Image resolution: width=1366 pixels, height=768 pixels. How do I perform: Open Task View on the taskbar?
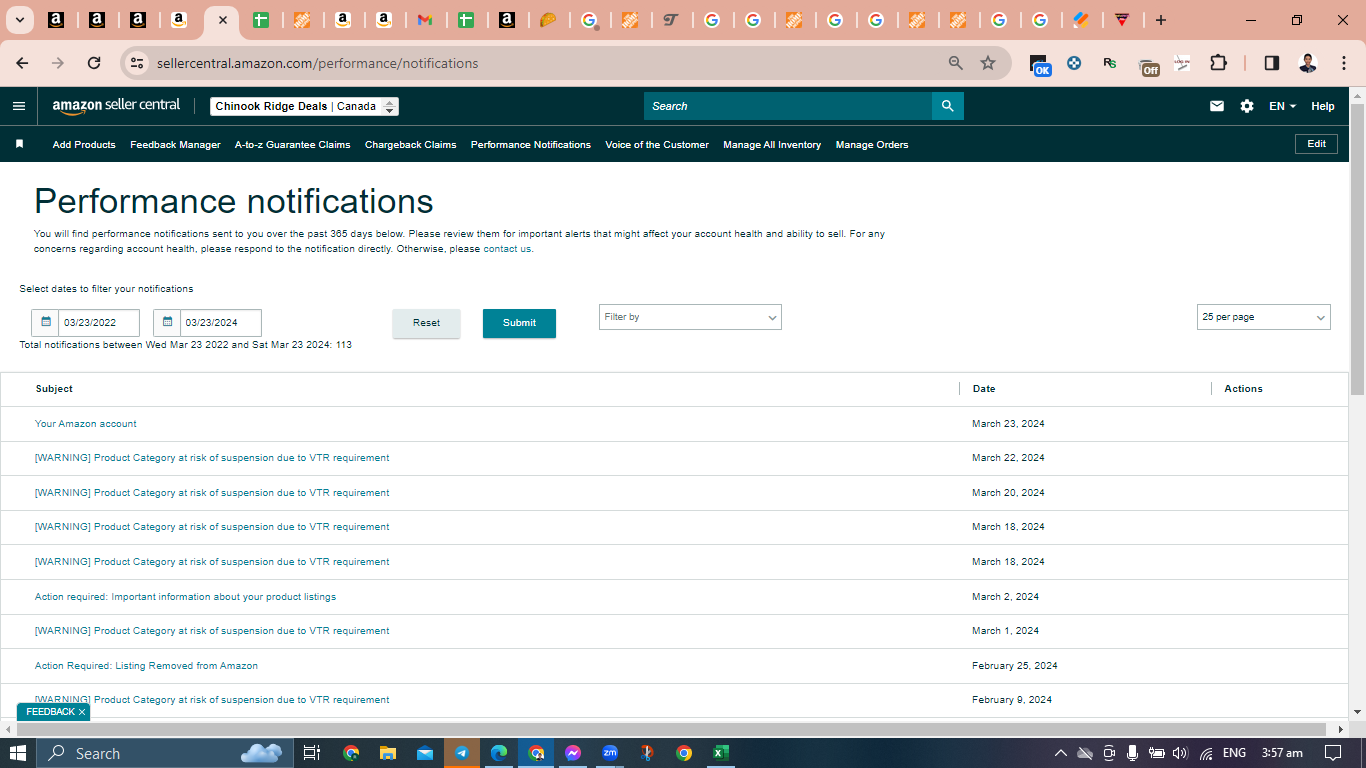pyautogui.click(x=311, y=753)
